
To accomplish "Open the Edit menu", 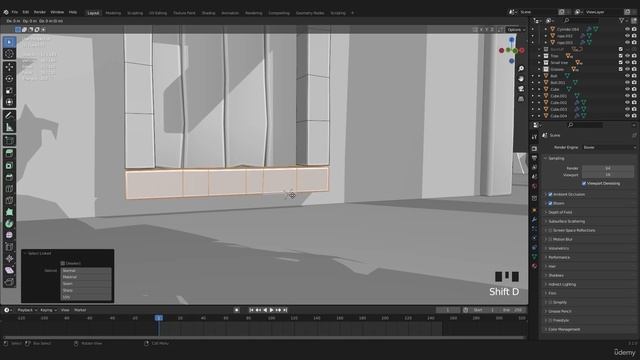I will (x=26, y=12).
